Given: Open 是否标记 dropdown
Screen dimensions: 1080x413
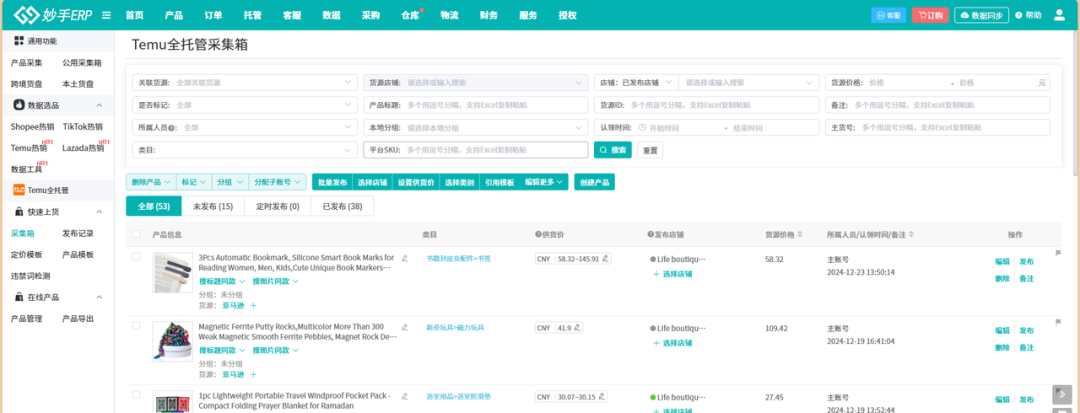Looking at the screenshot, I should click(x=244, y=105).
